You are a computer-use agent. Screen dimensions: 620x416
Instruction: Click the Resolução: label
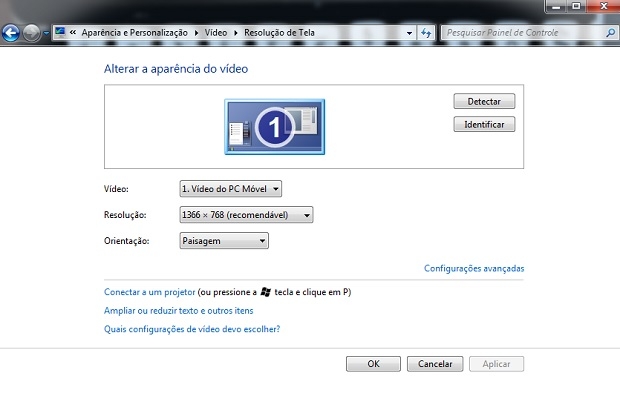click(125, 215)
